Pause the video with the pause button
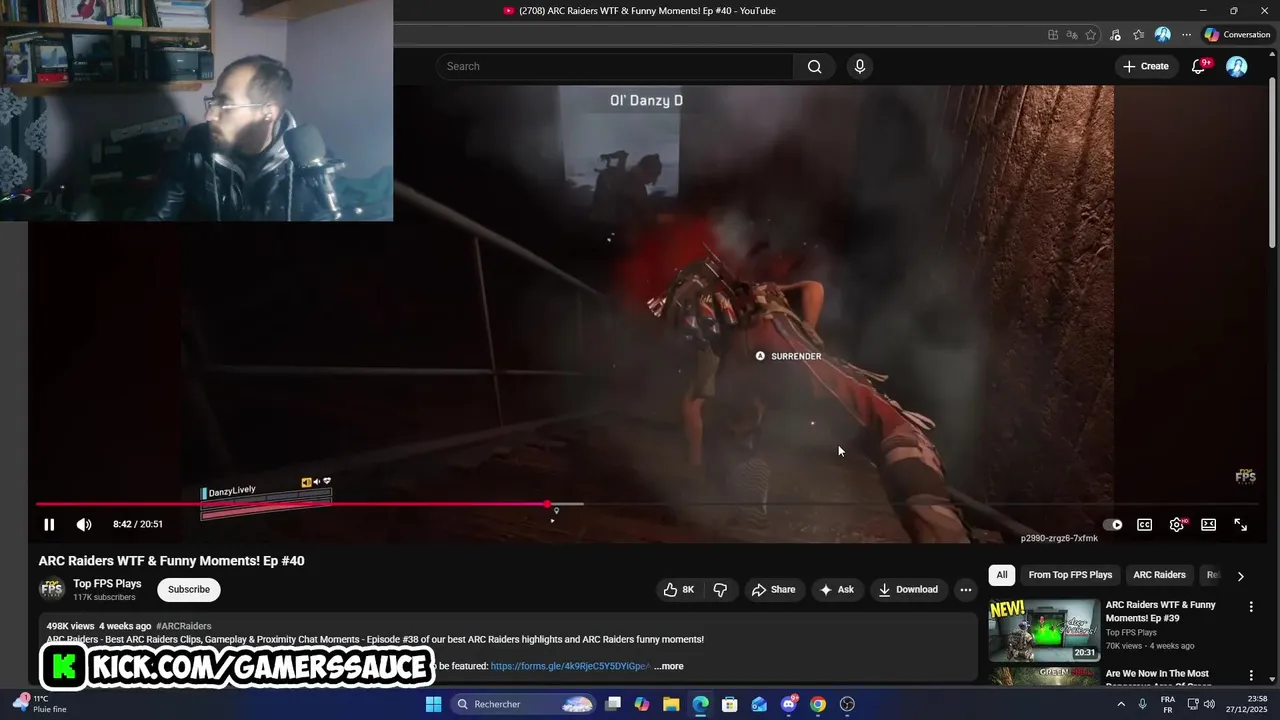Viewport: 1280px width, 720px height. coord(49,525)
